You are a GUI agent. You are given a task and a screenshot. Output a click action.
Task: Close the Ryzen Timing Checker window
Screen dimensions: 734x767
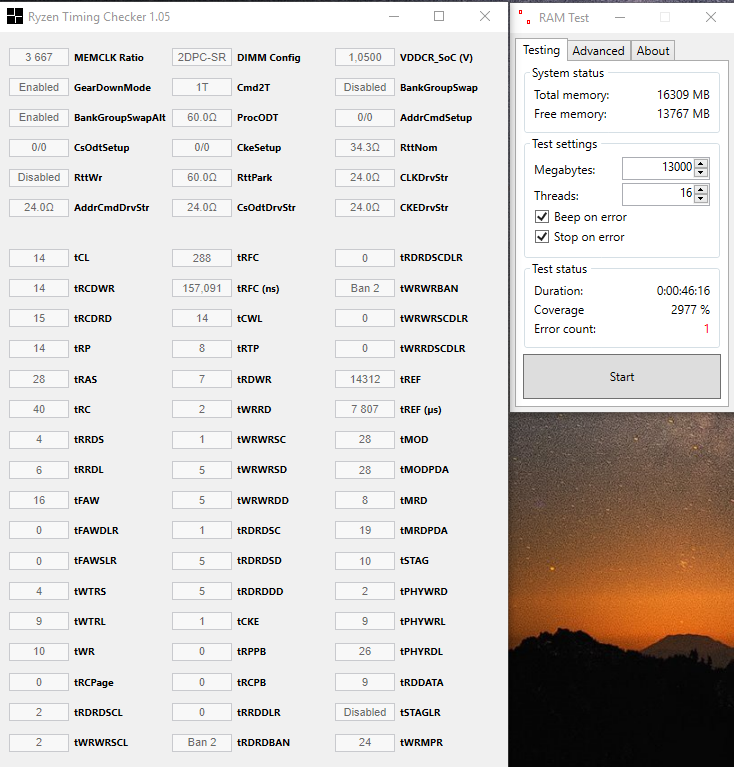click(x=485, y=16)
